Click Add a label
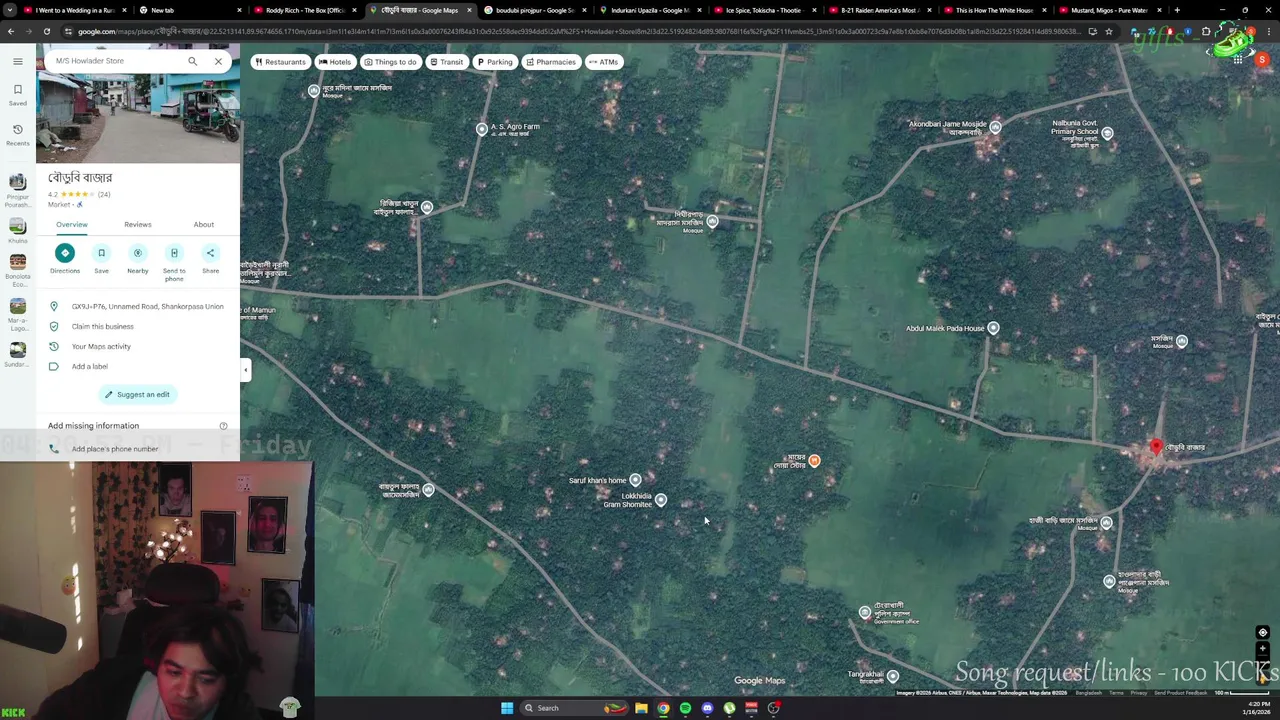Image resolution: width=1280 pixels, height=720 pixels. 138,366
